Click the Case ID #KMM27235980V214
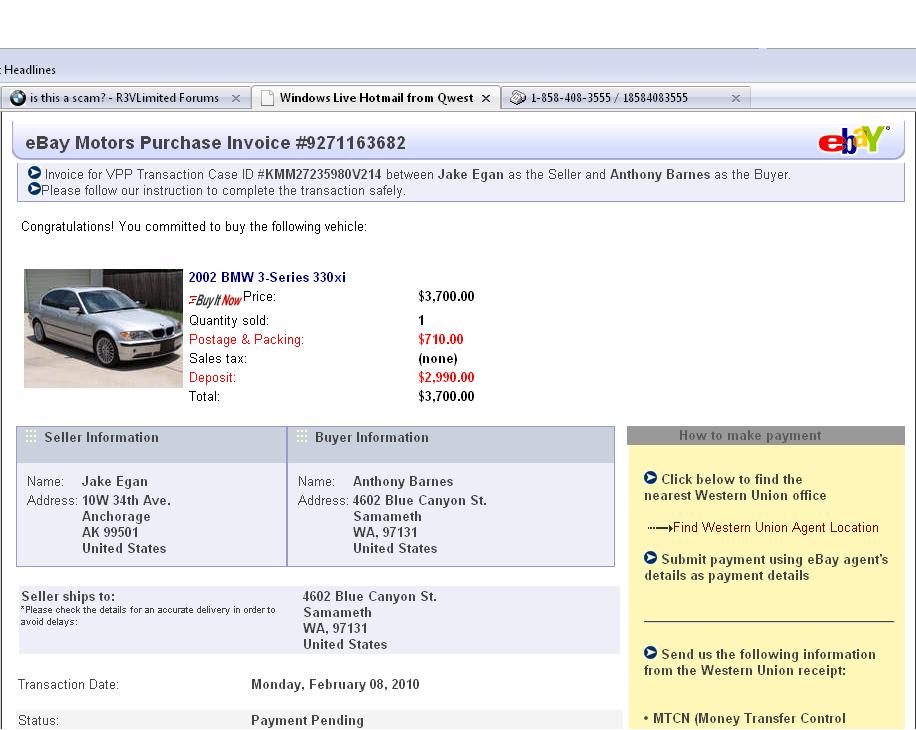Viewport: 916px width, 730px height. point(319,175)
